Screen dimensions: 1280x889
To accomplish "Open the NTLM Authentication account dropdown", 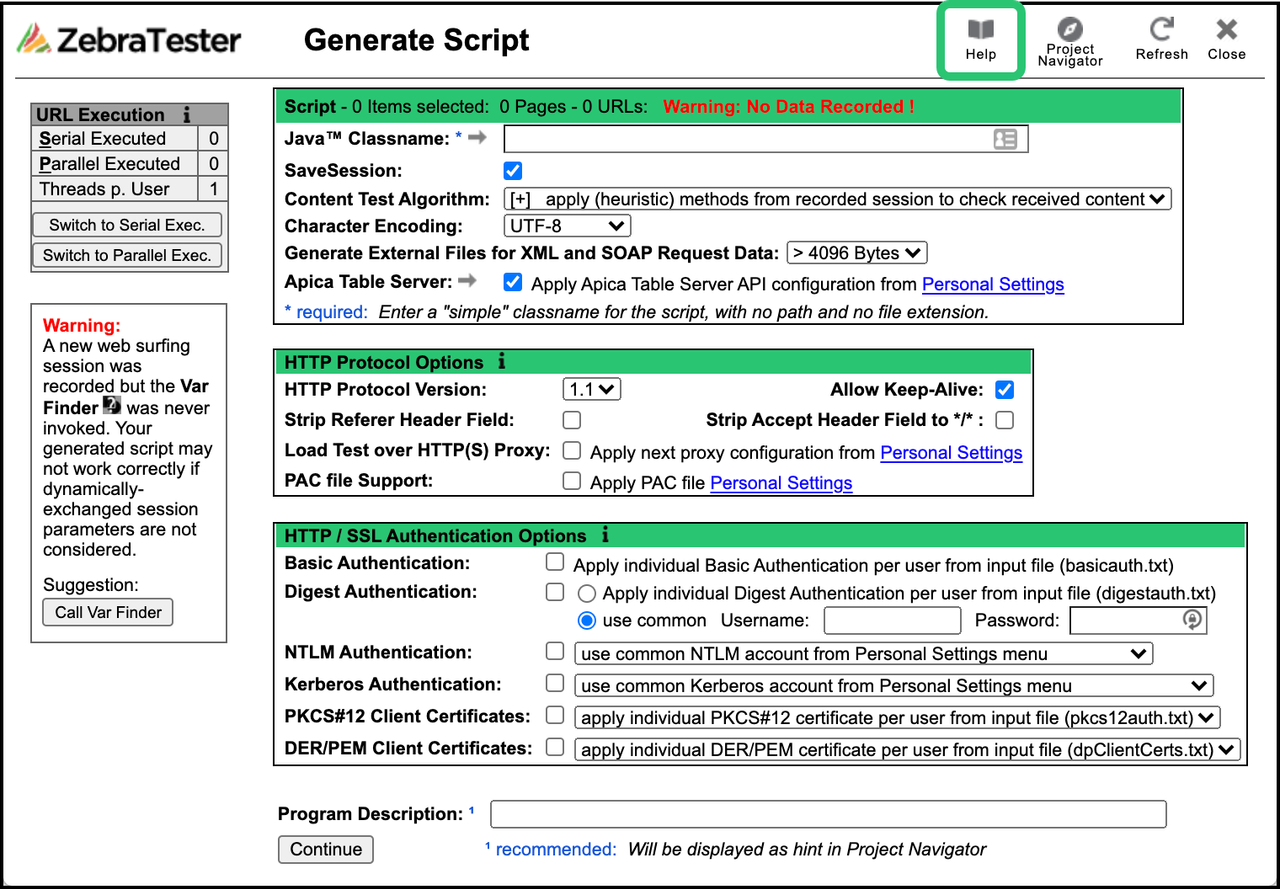I will click(863, 654).
